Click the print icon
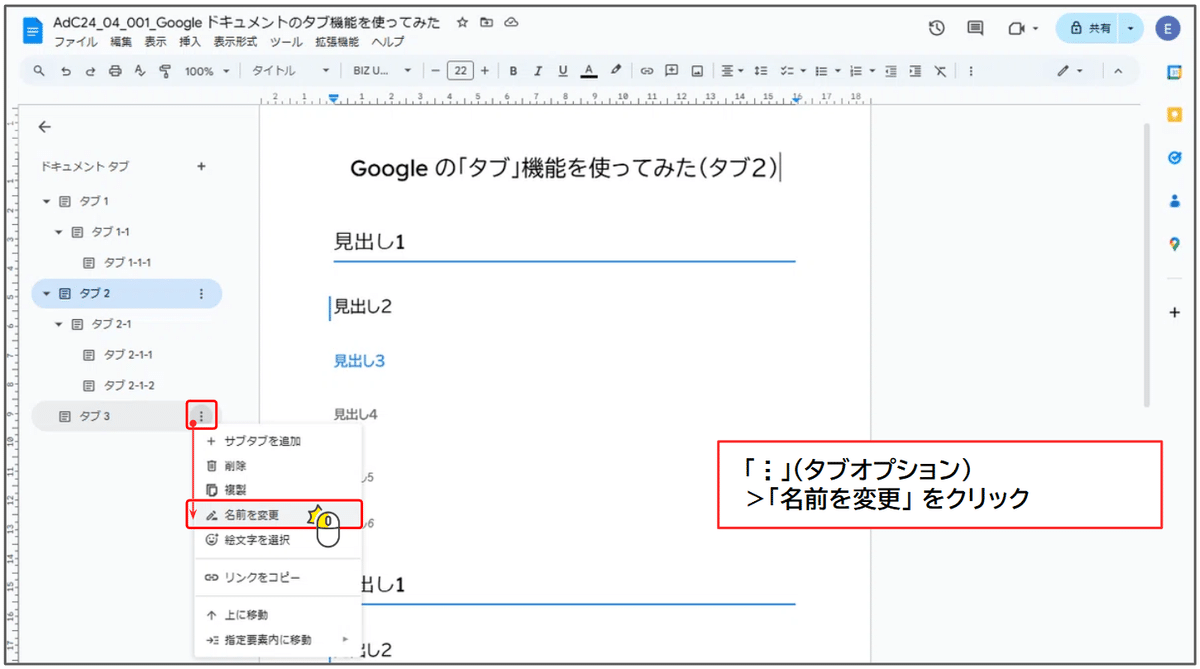Screen dimensions: 1200x669 pyautogui.click(x=117, y=71)
